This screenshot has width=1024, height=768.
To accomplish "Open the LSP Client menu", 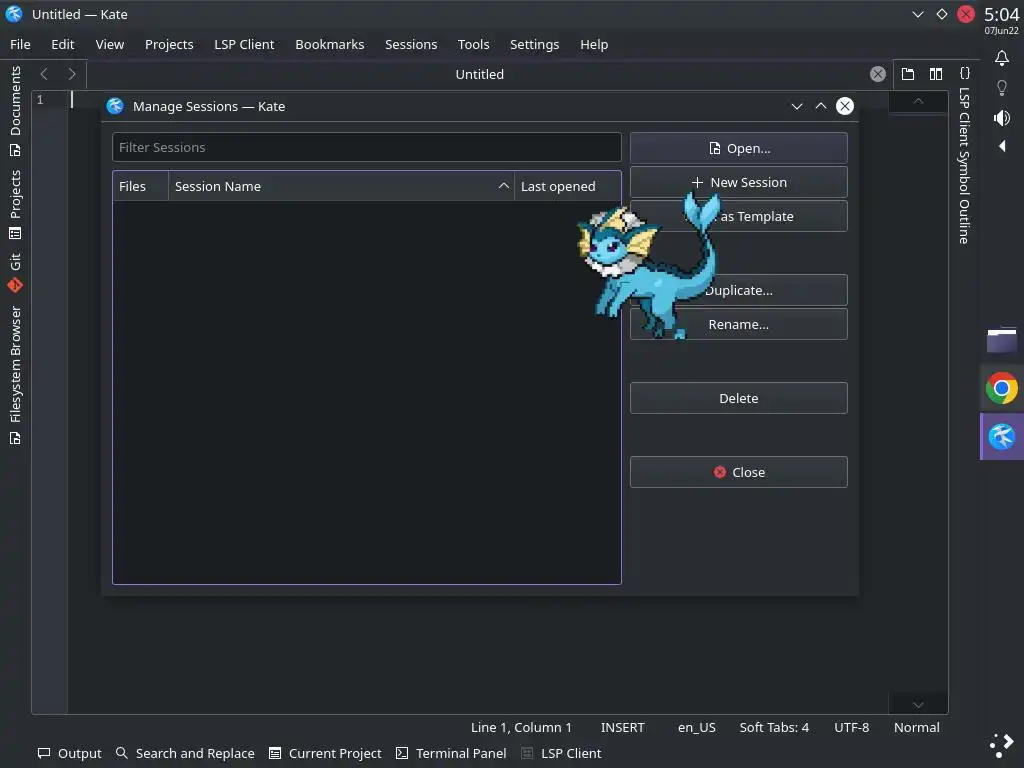I will tap(244, 44).
